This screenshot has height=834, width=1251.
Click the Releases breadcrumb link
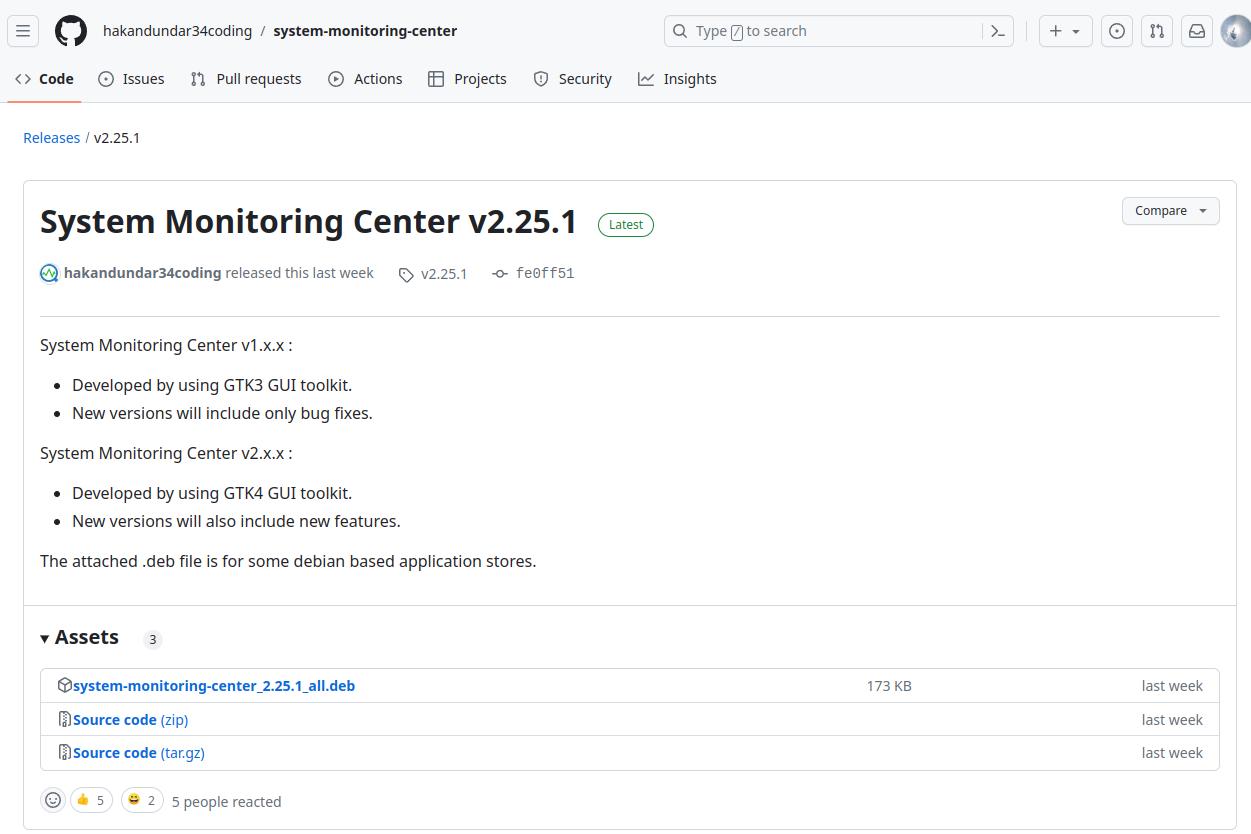point(51,138)
